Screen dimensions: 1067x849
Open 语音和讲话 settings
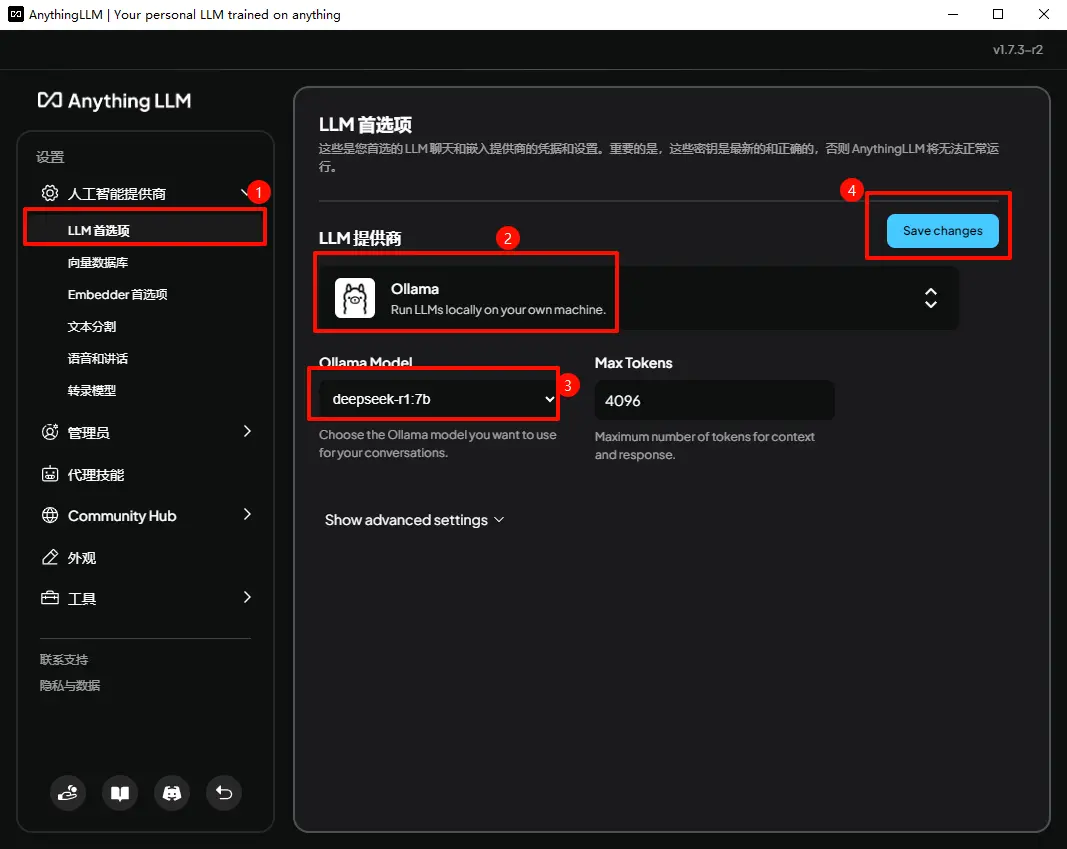98,359
